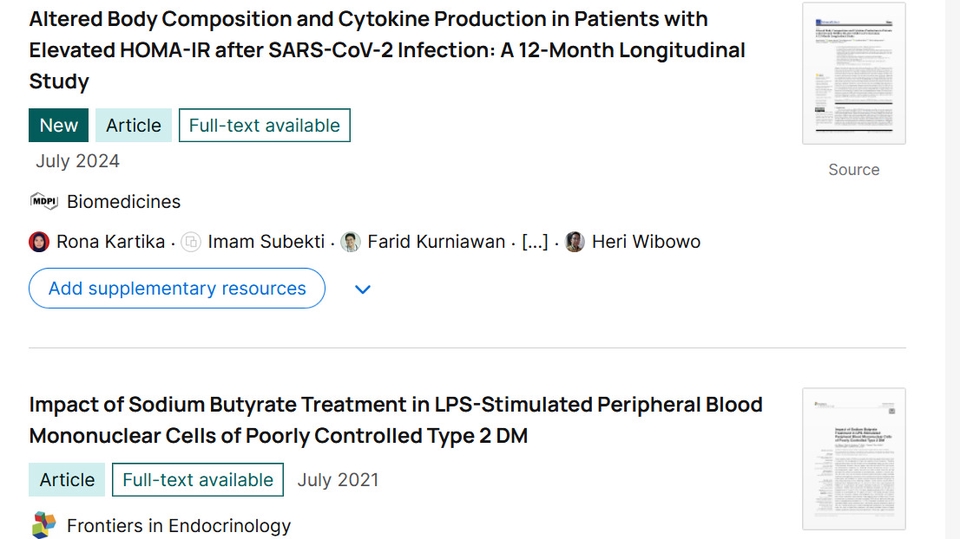Click the Biomedicines journal name

tap(124, 202)
